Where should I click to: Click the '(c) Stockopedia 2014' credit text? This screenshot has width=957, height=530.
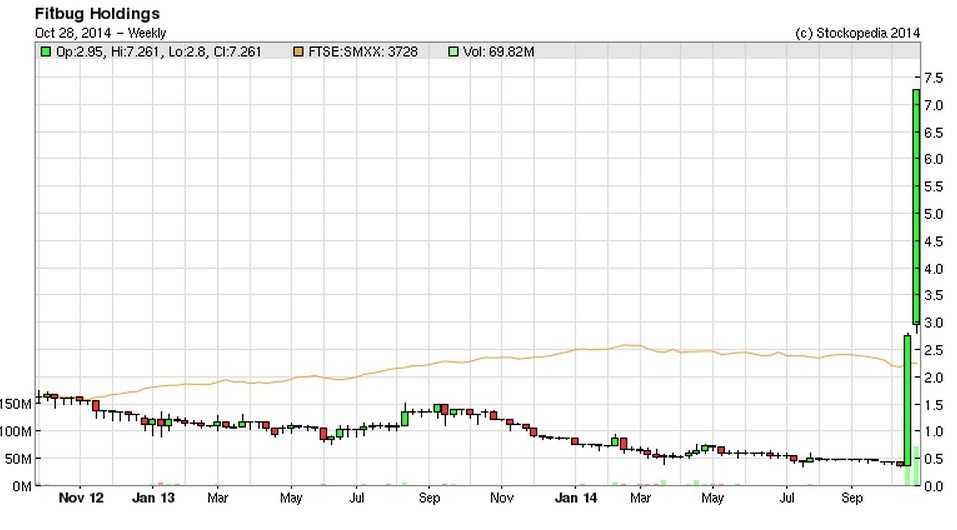tap(858, 33)
